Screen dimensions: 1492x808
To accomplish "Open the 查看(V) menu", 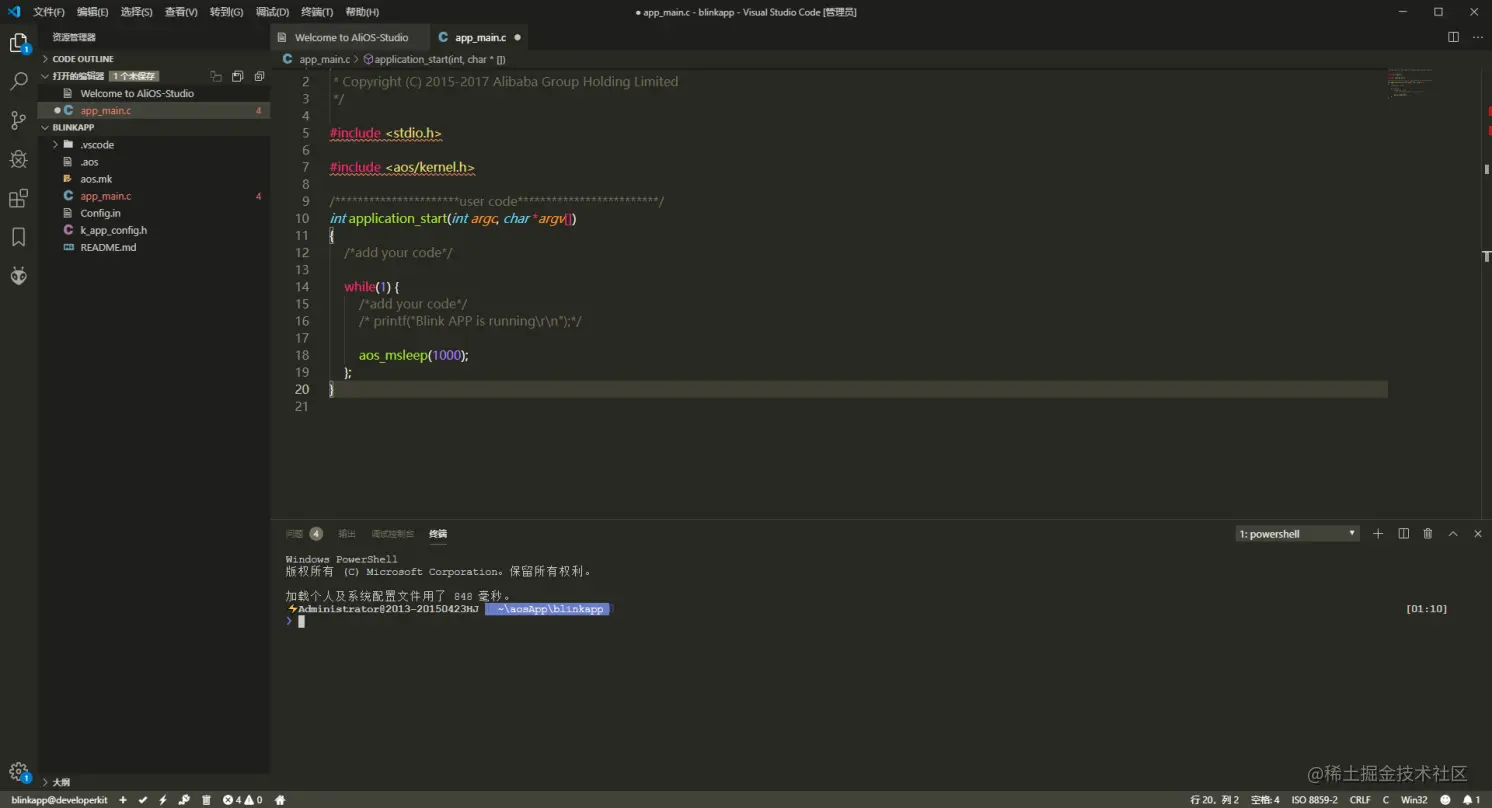I will click(x=181, y=12).
